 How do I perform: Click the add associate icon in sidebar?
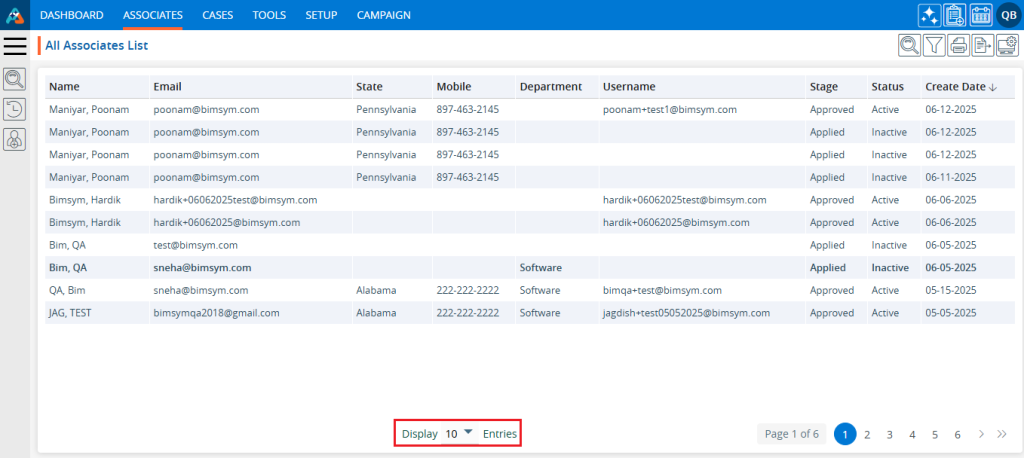coord(15,141)
